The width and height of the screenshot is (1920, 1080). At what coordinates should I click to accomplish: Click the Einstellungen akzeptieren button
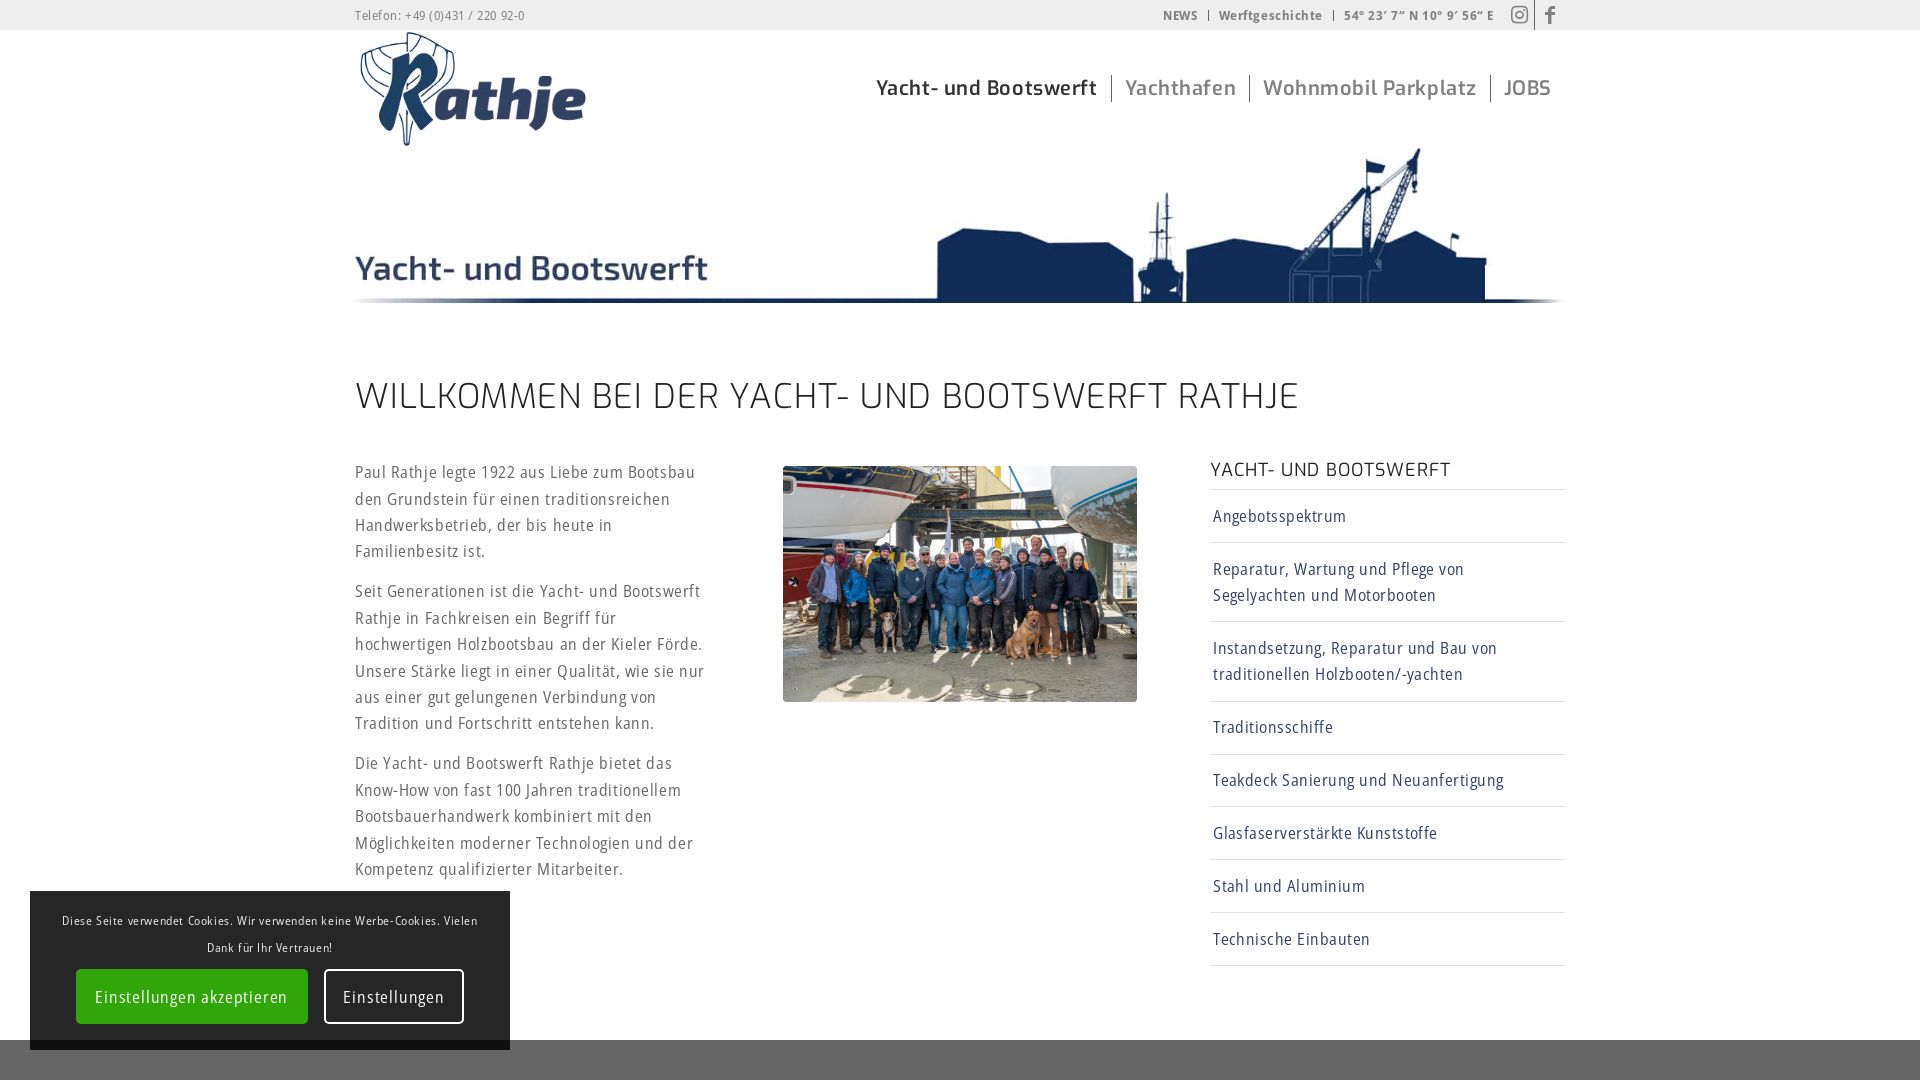192,996
